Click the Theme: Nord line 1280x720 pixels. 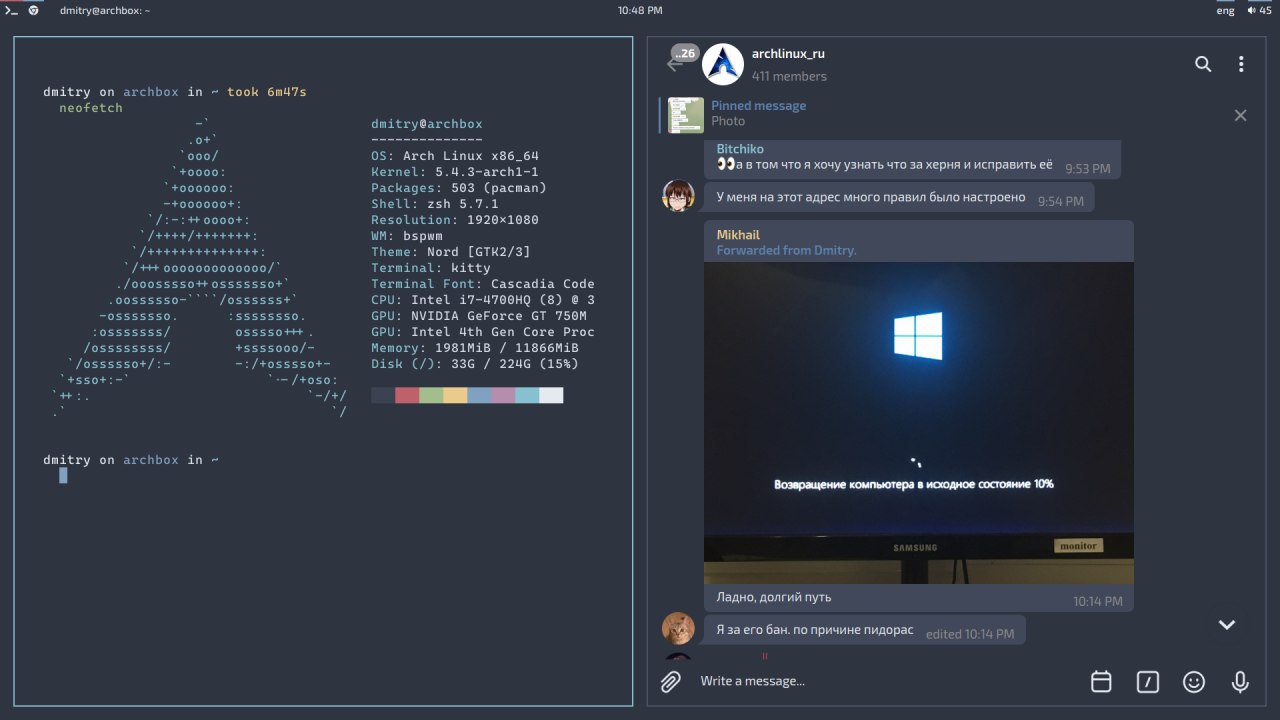(x=451, y=252)
